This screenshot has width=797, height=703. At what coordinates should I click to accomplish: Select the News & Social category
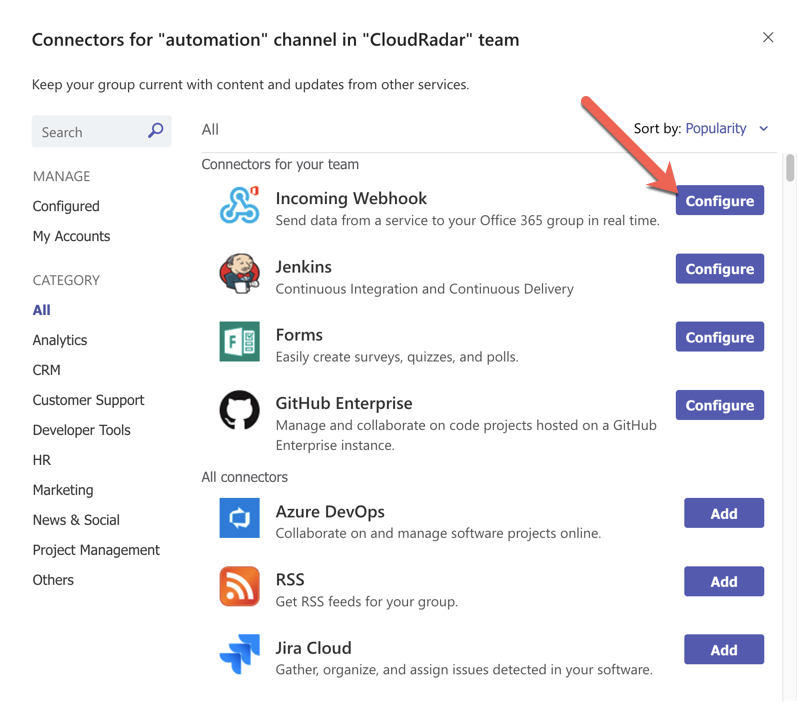tap(76, 520)
